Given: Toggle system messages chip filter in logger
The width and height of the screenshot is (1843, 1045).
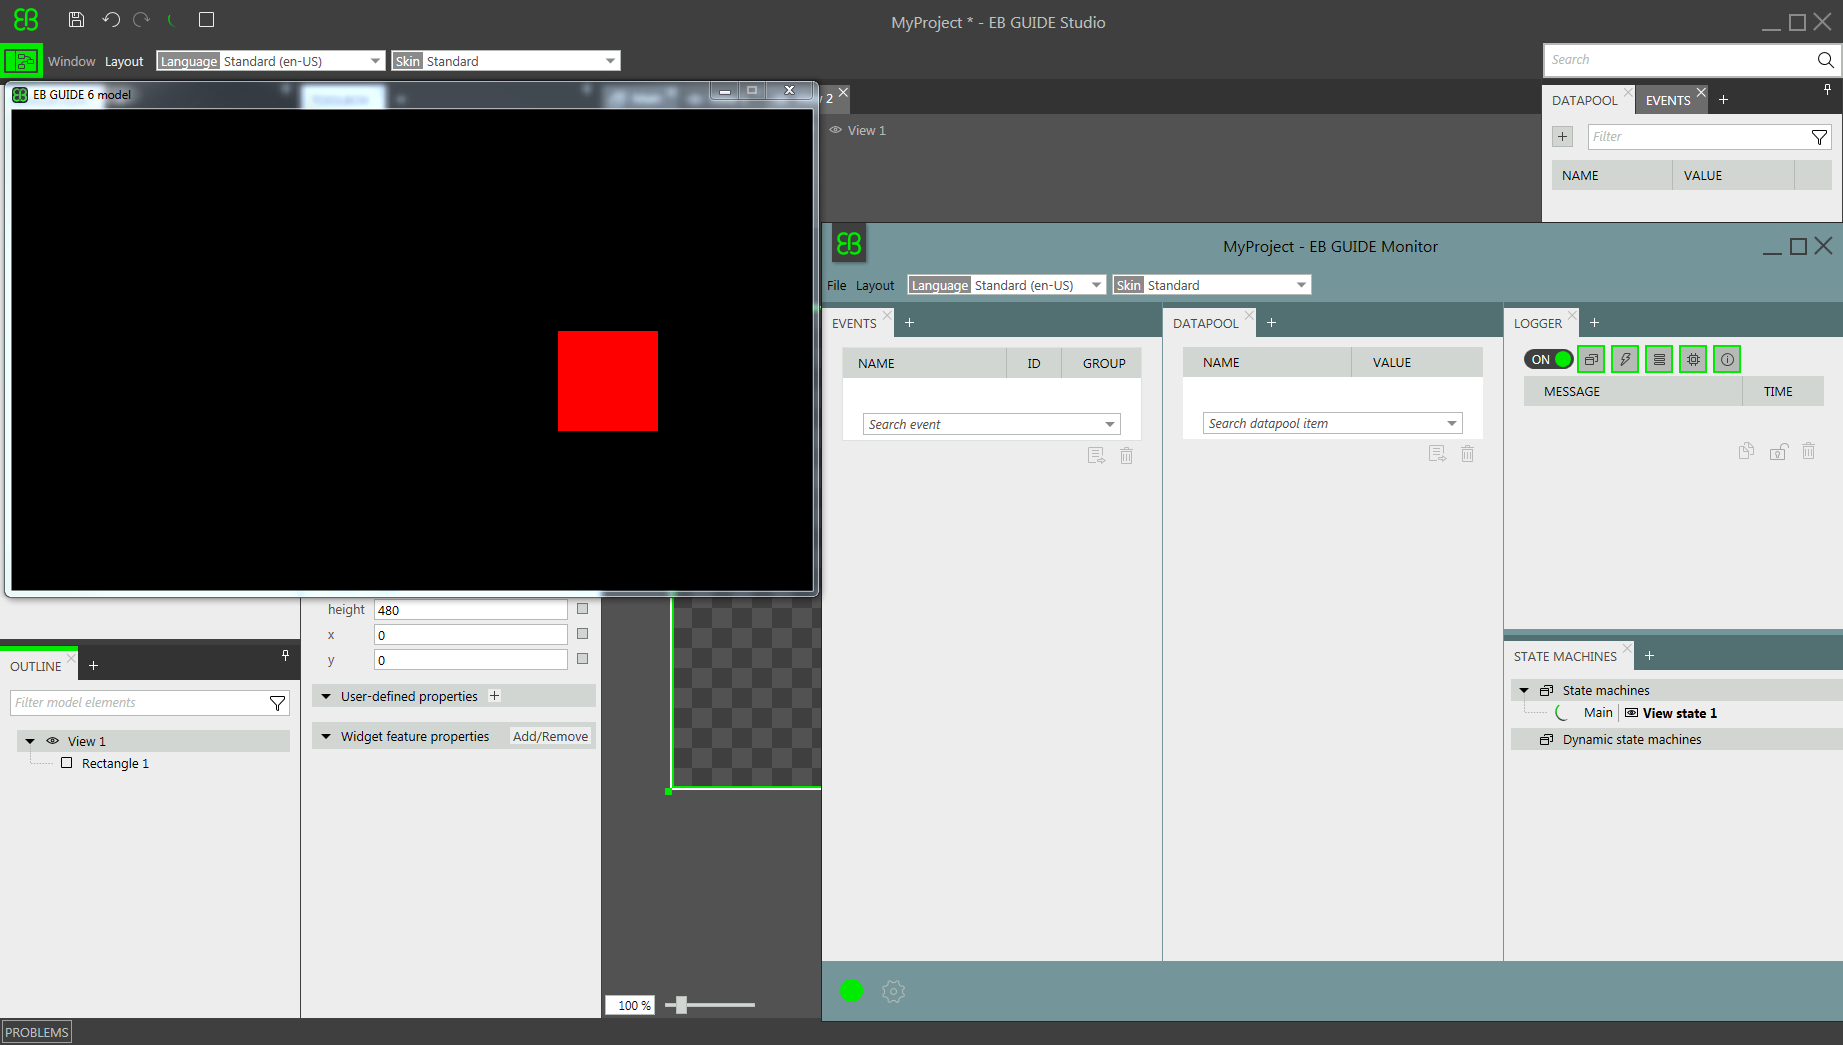Looking at the screenshot, I should click(1693, 359).
